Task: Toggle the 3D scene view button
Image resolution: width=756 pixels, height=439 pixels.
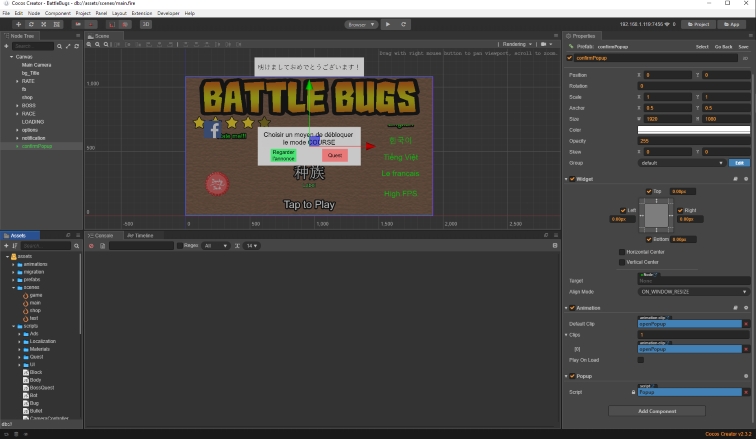Action: click(x=146, y=24)
